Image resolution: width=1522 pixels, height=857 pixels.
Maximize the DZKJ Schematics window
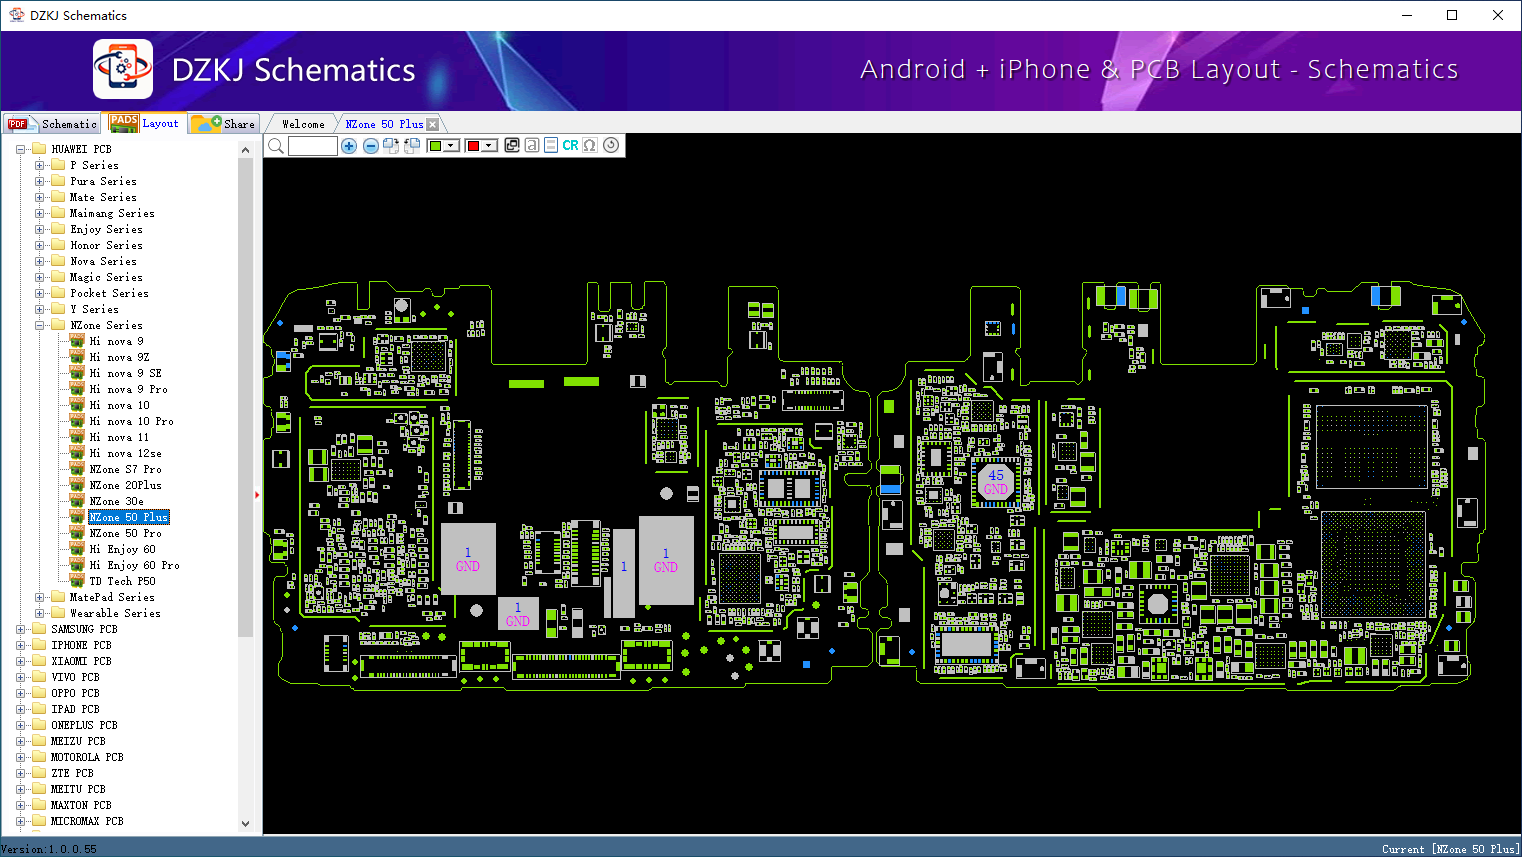point(1452,15)
